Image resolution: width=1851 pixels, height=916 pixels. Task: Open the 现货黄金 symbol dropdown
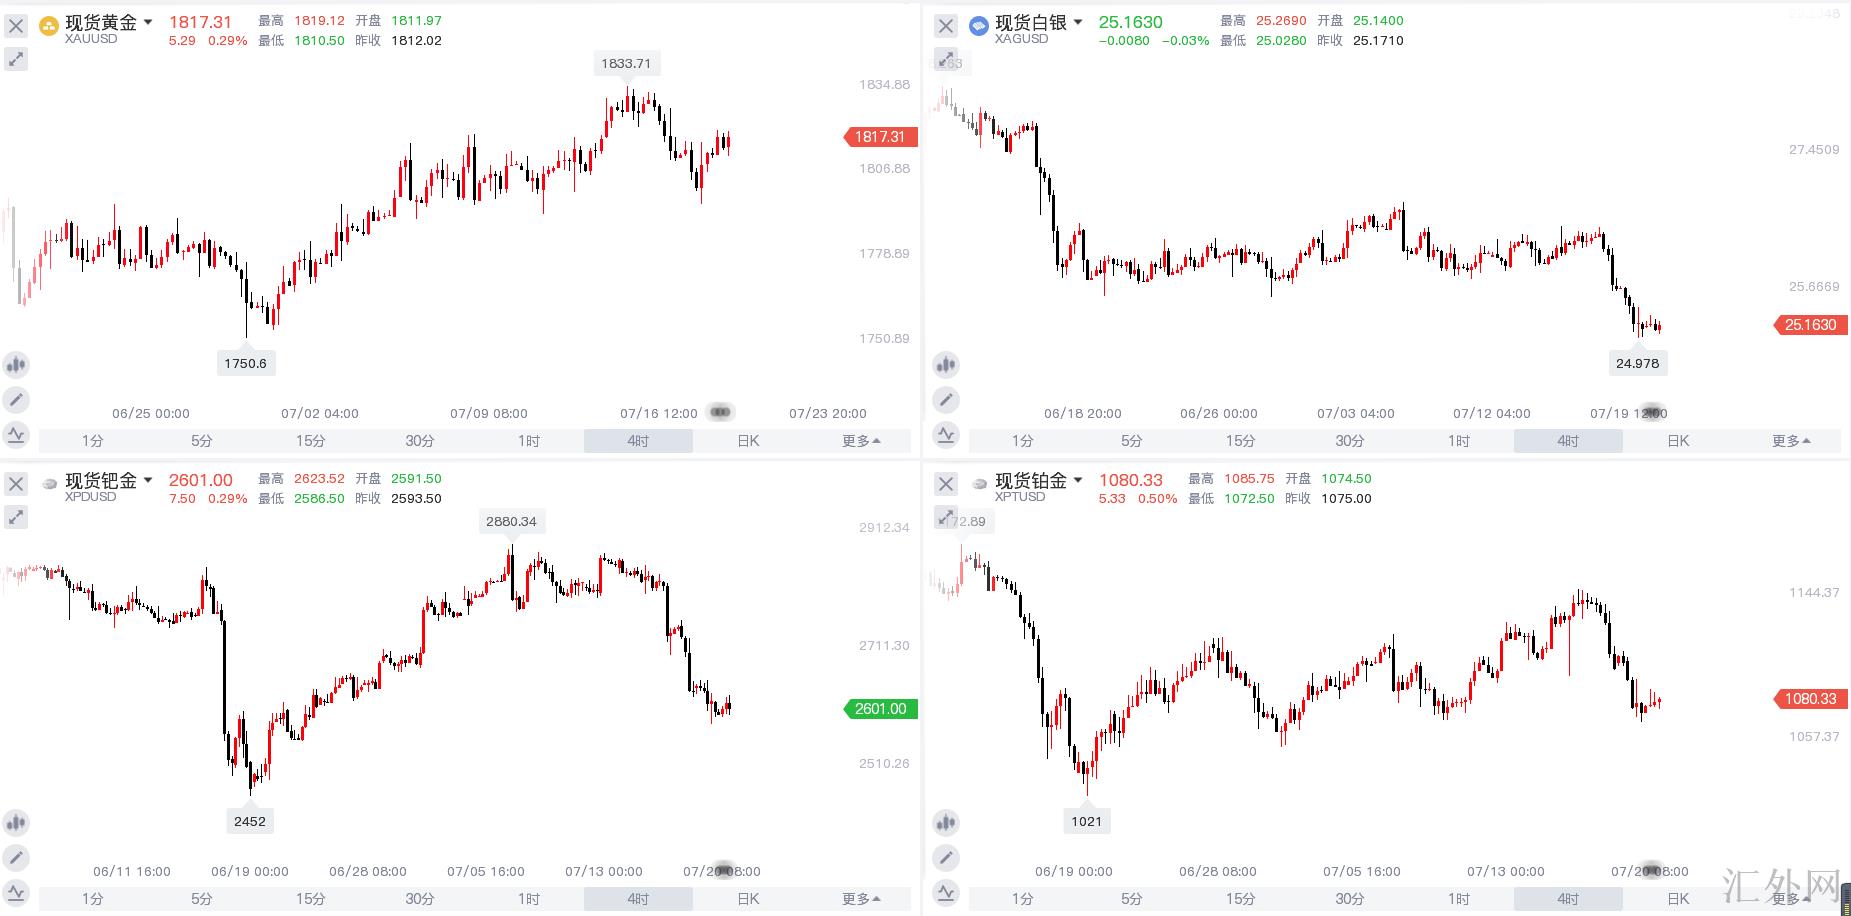point(148,22)
